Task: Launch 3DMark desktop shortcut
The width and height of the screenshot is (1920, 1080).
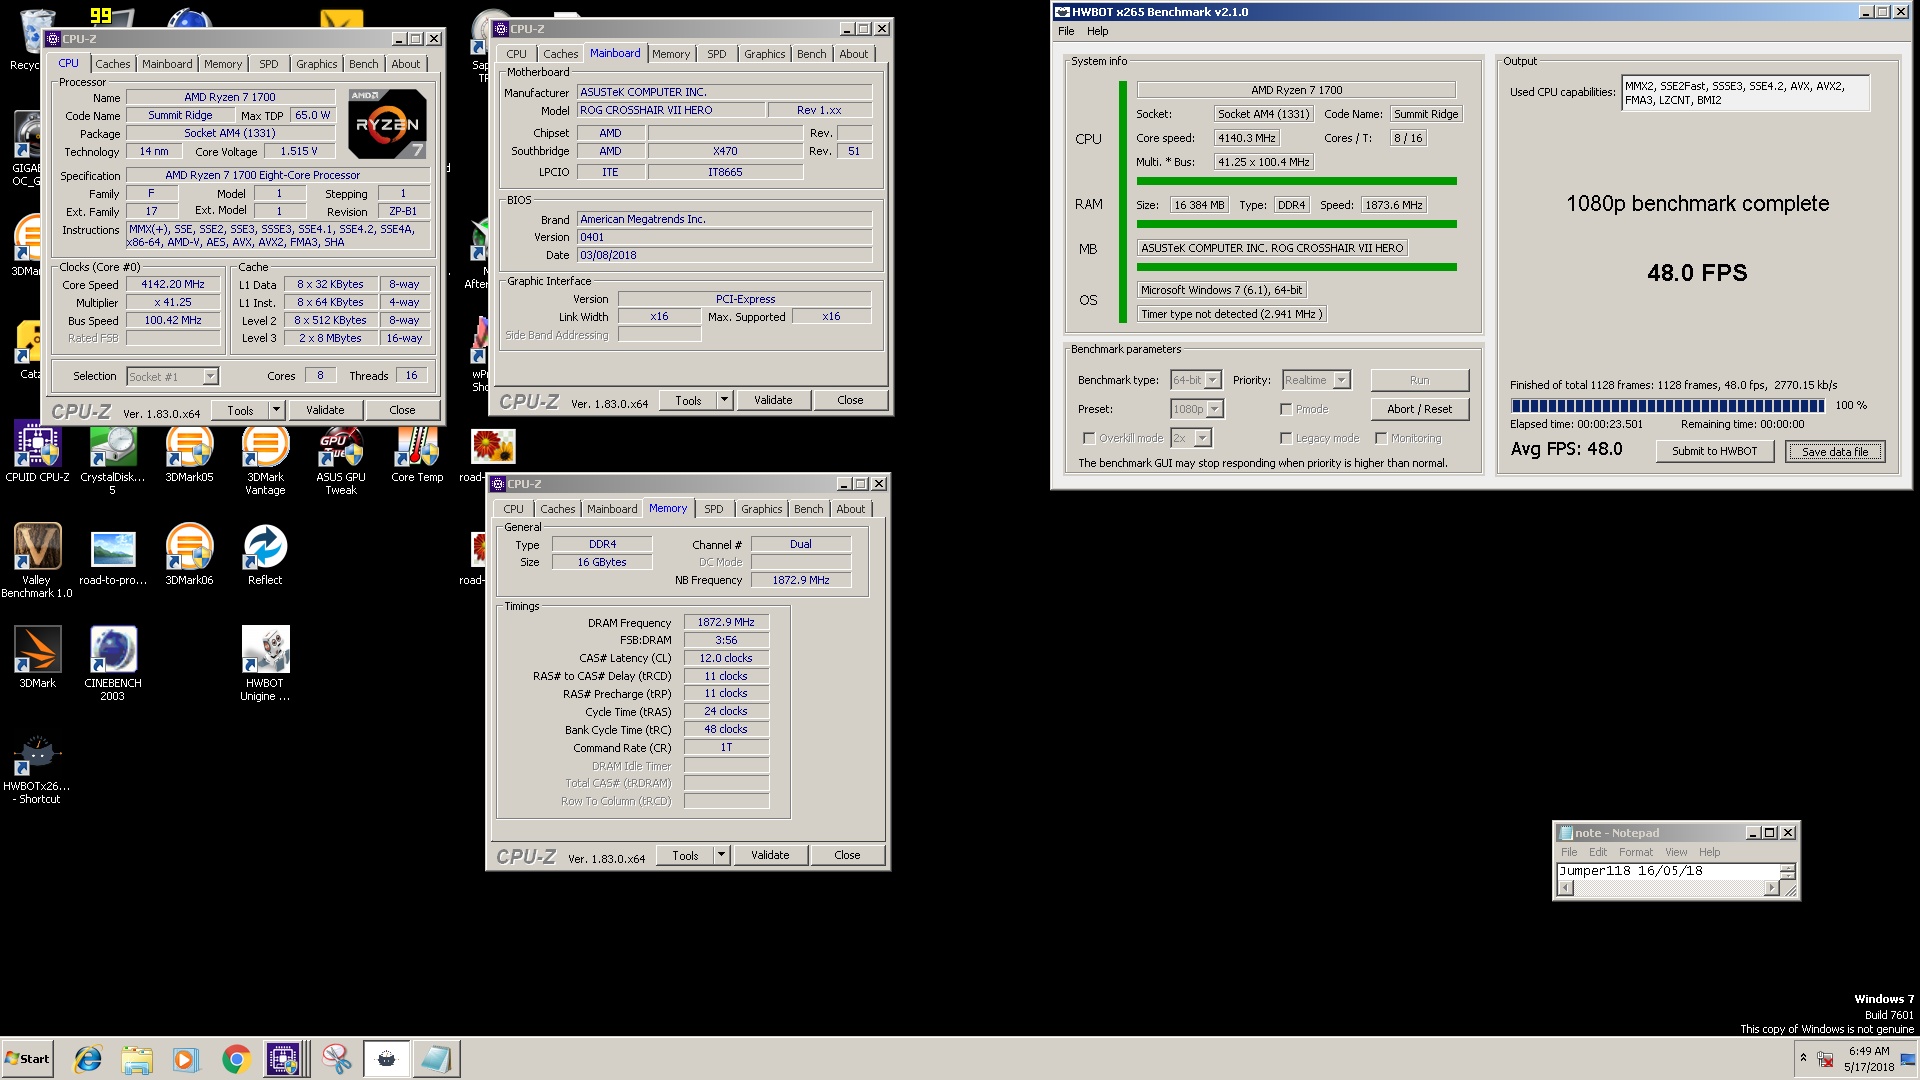Action: point(37,657)
